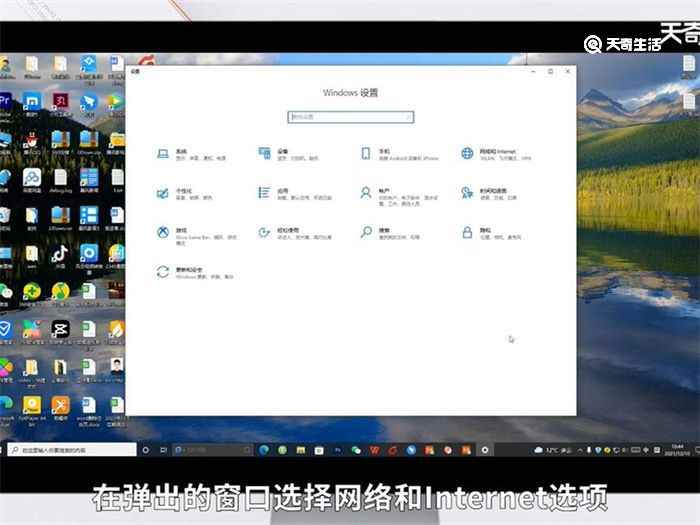Image resolution: width=700 pixels, height=525 pixels.
Task: Open the 手机 (Phone) settings category
Action: pyautogui.click(x=400, y=154)
